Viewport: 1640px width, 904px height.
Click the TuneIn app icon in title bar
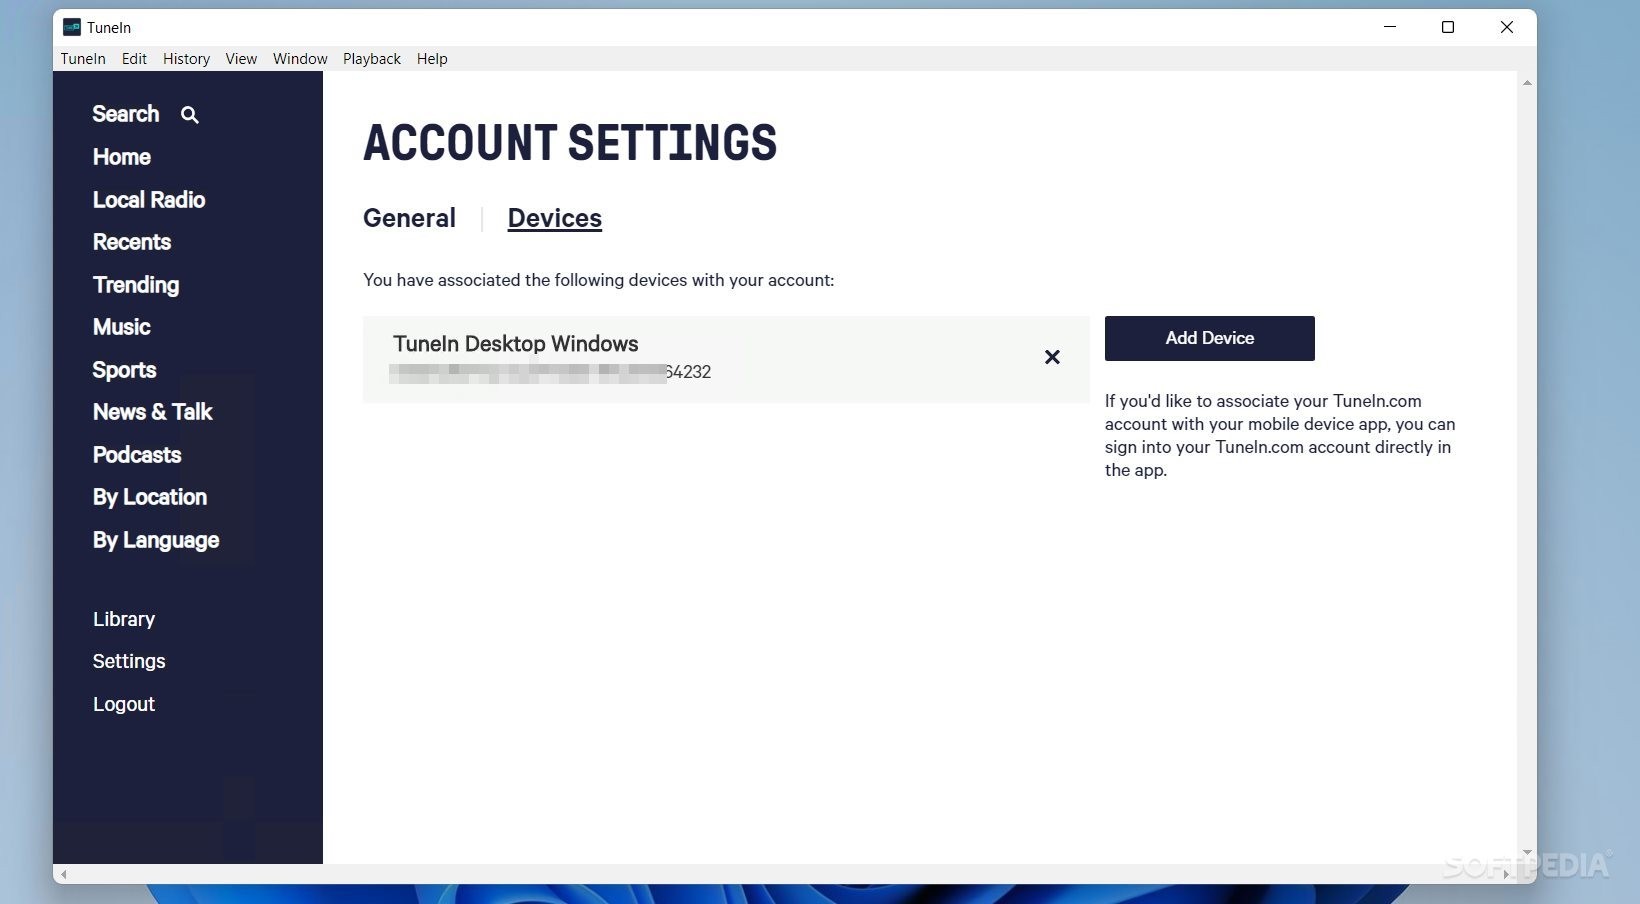point(71,27)
